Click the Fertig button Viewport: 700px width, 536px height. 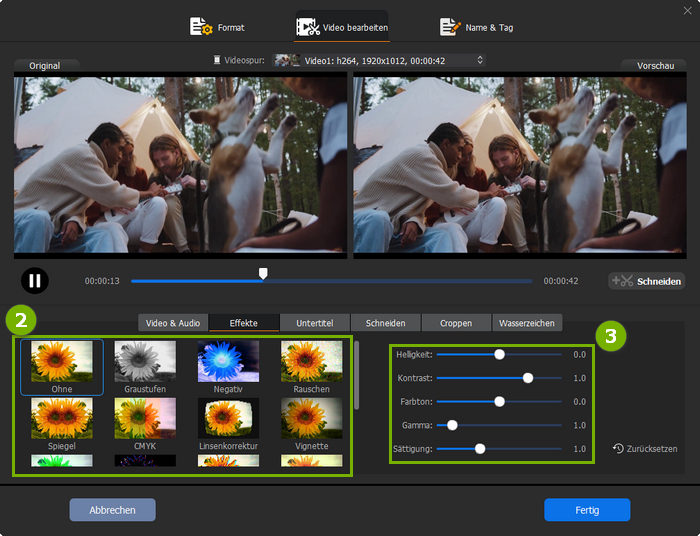587,510
